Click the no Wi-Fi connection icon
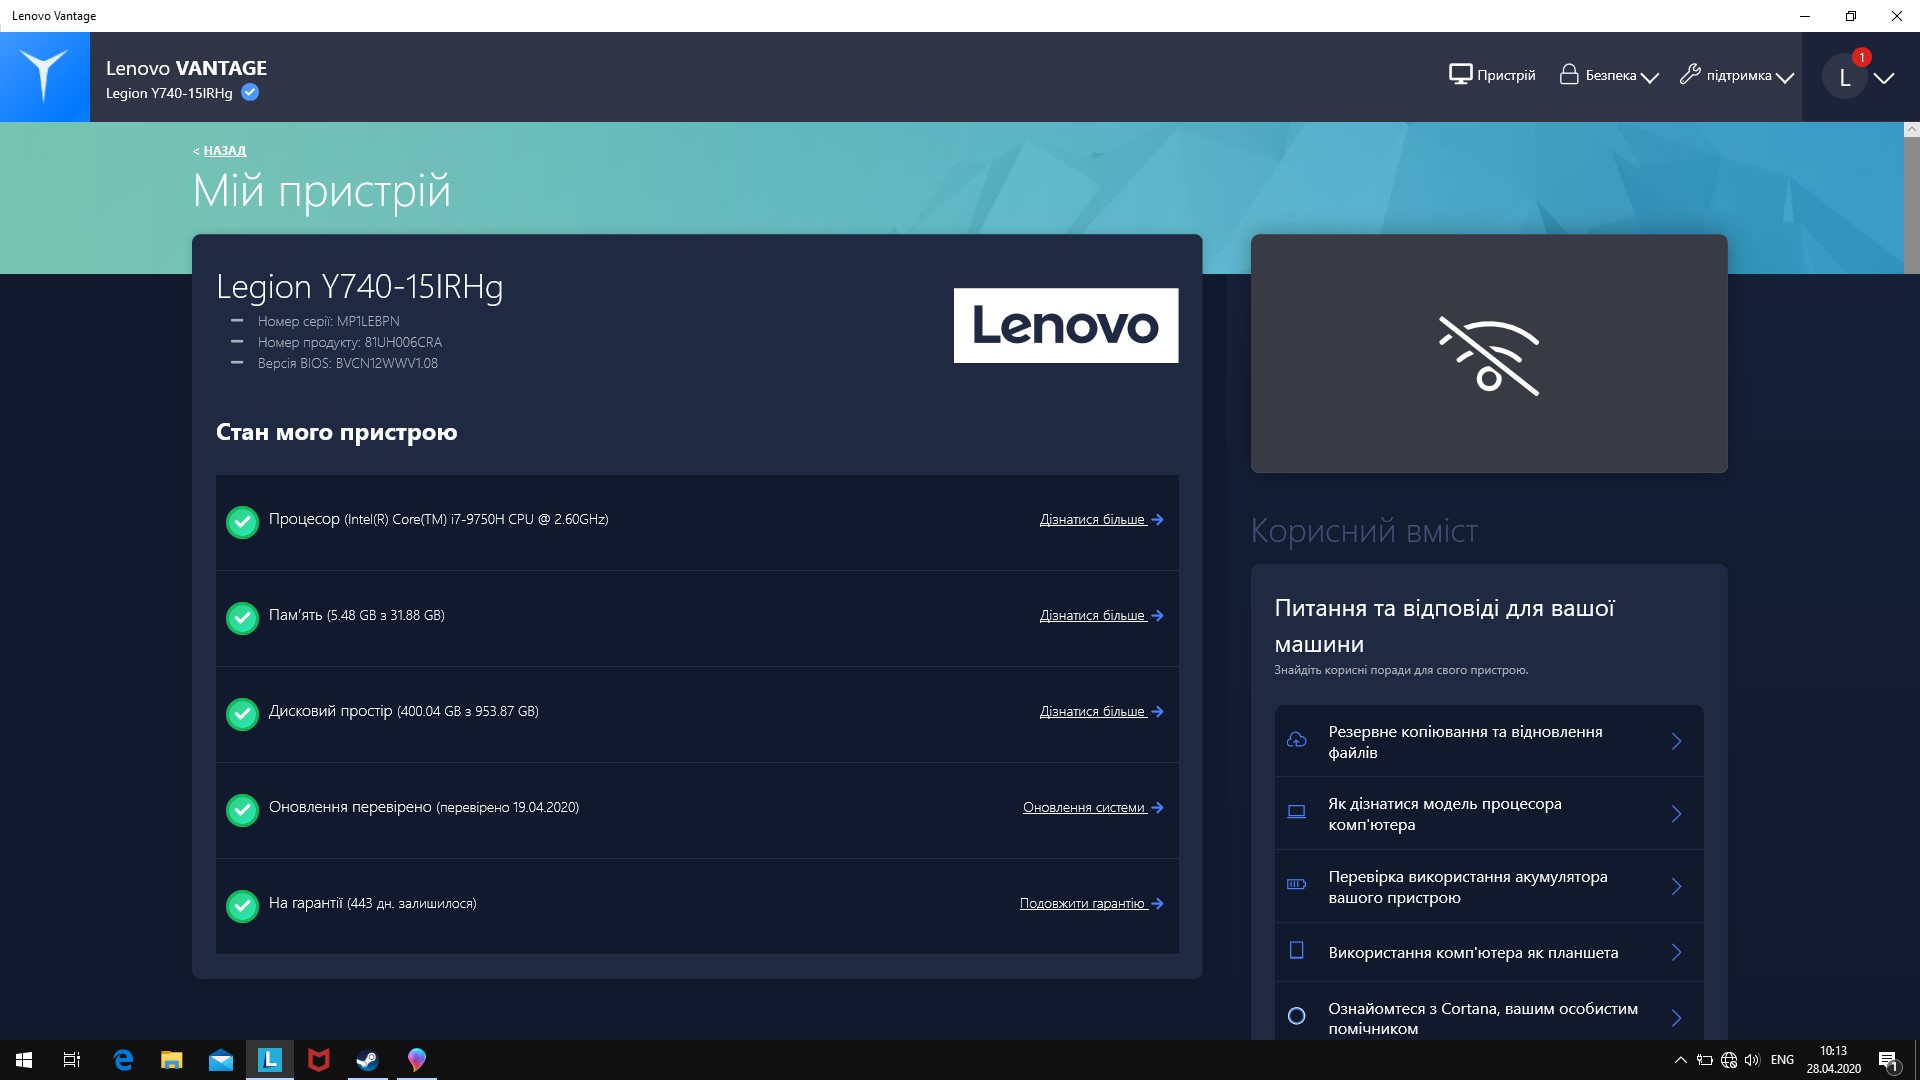 (x=1489, y=355)
